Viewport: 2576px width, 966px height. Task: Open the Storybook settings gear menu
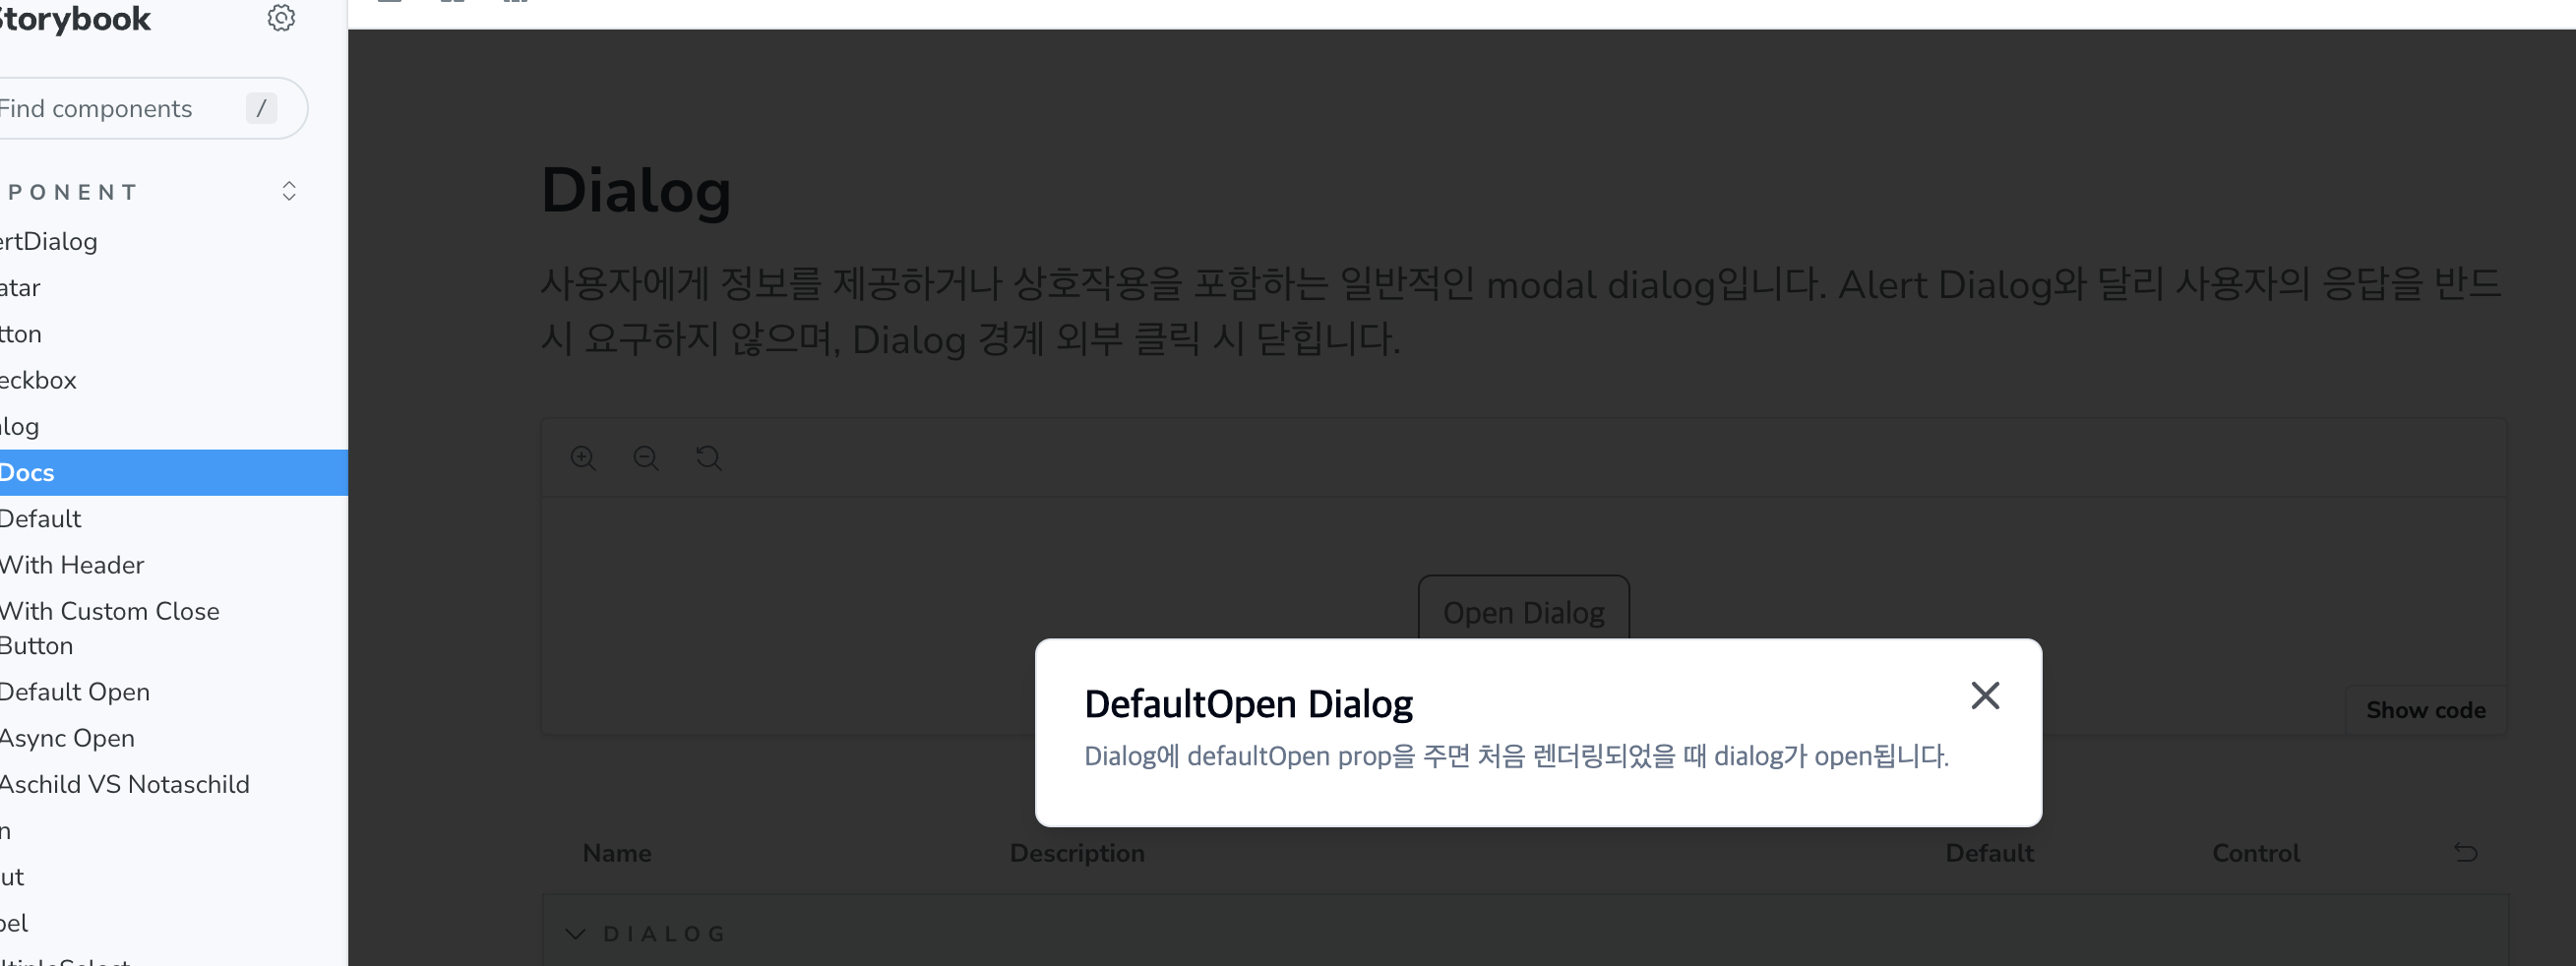click(x=281, y=17)
